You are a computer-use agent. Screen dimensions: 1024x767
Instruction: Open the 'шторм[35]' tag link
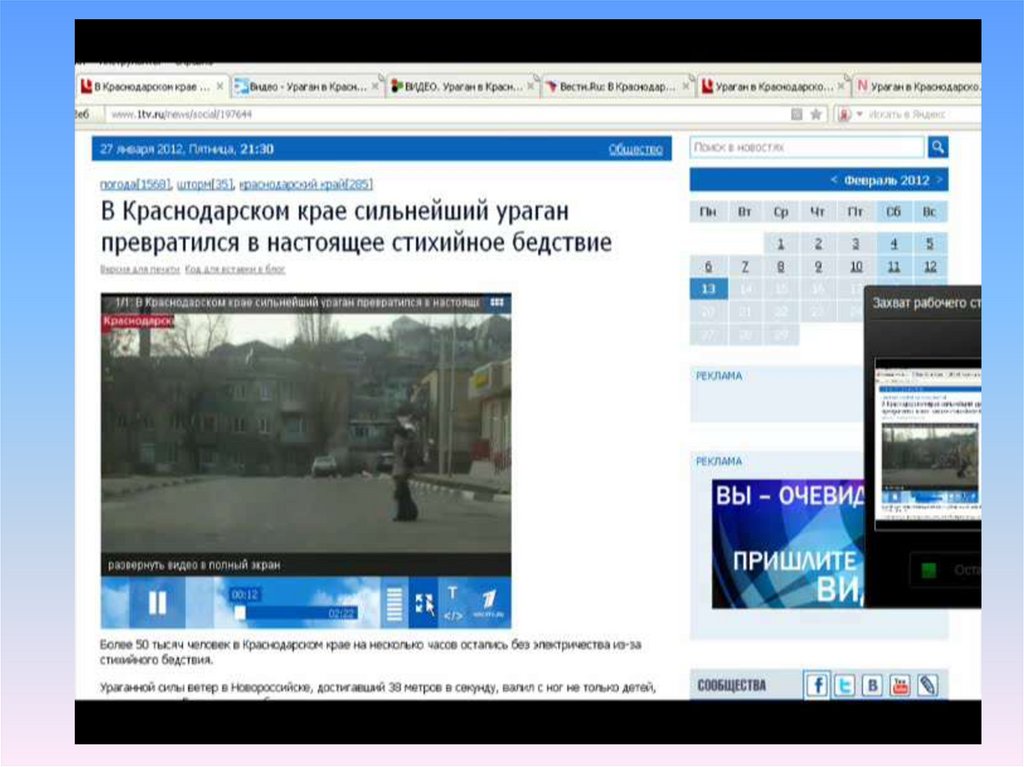205,184
